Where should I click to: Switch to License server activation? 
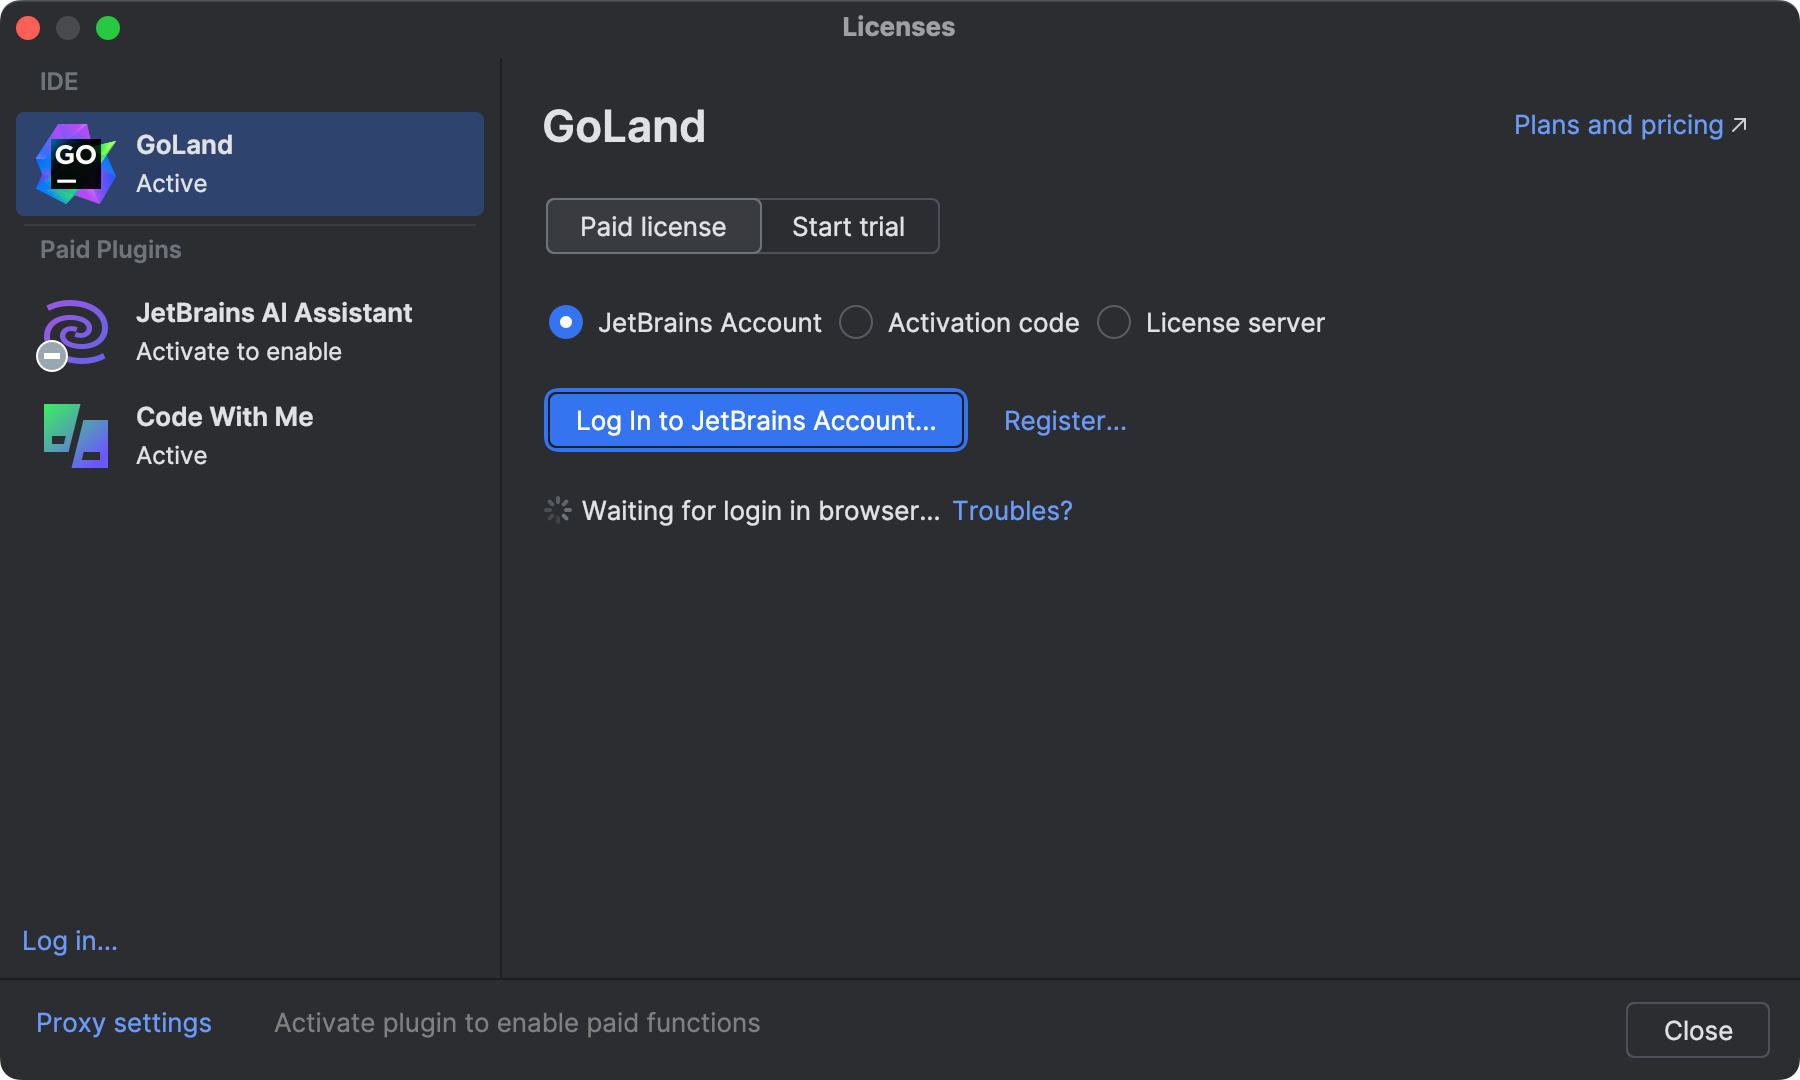pos(1113,322)
